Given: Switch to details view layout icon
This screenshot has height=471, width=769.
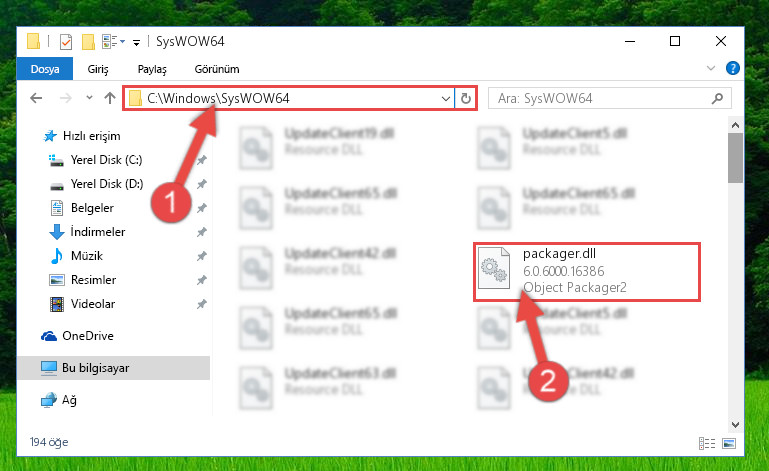Looking at the screenshot, I should pos(707,444).
